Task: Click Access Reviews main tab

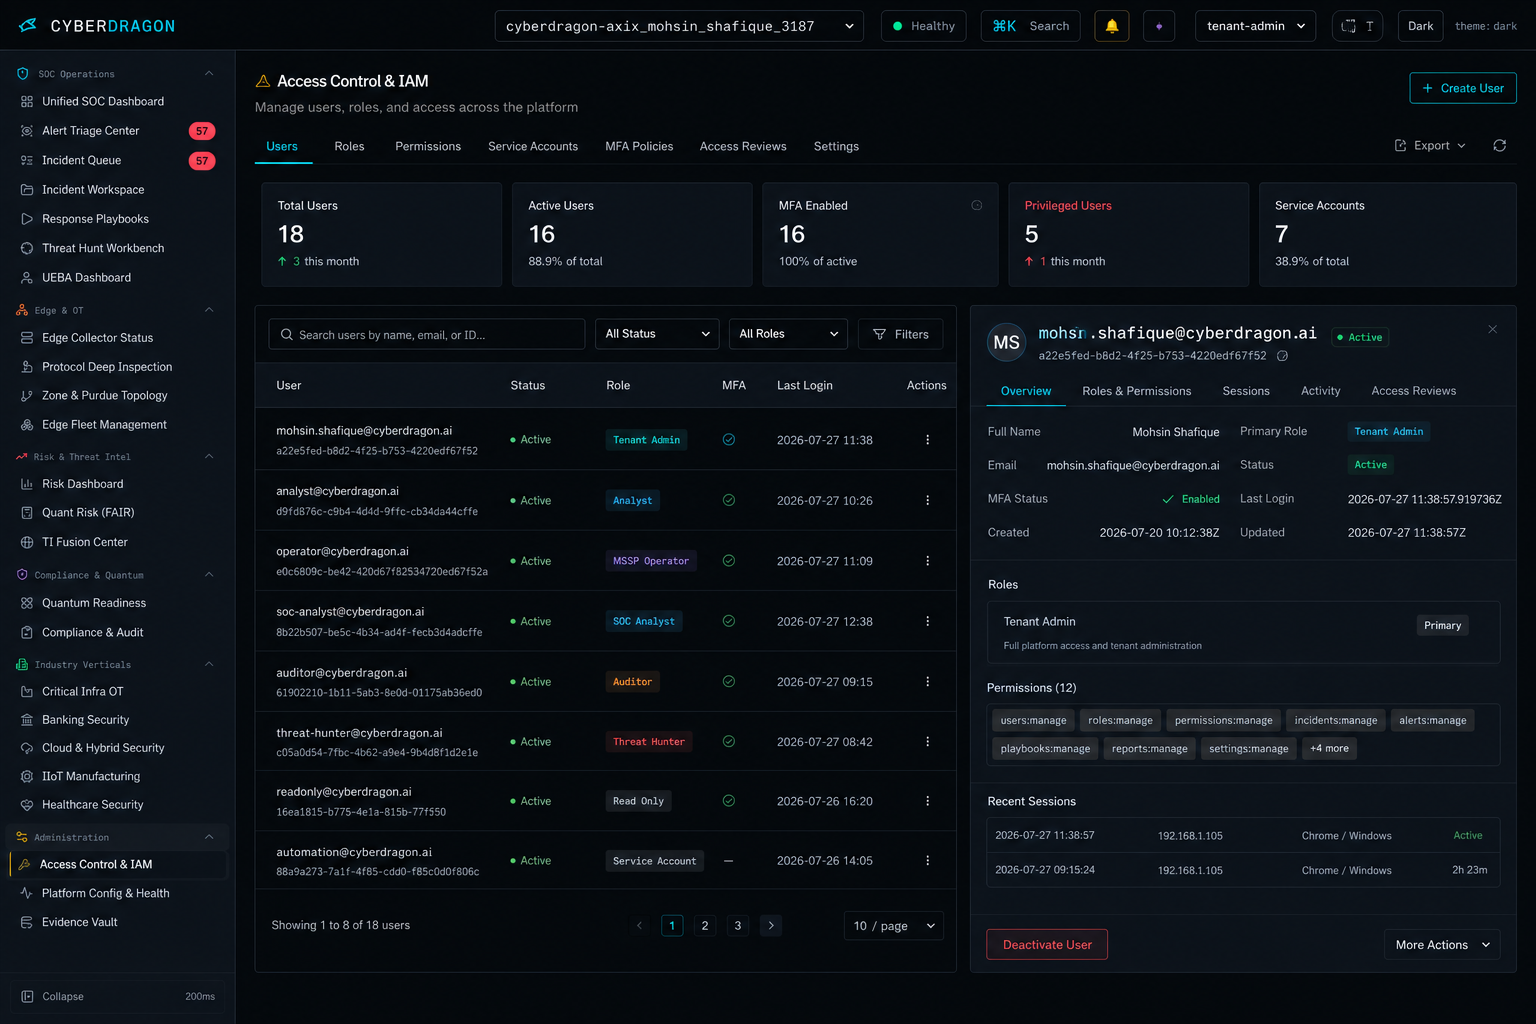Action: point(743,146)
